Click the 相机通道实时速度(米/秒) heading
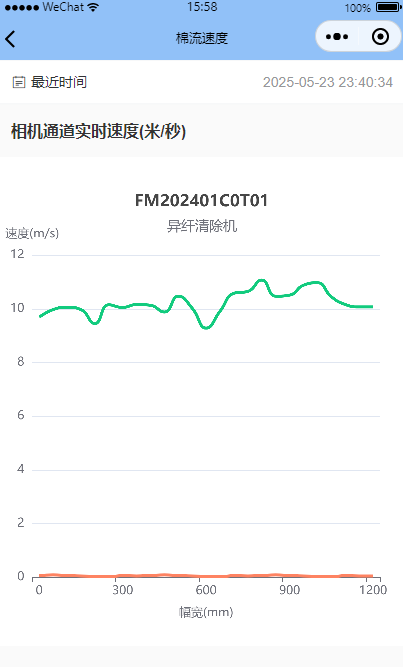The height and width of the screenshot is (667, 403). coord(98,131)
